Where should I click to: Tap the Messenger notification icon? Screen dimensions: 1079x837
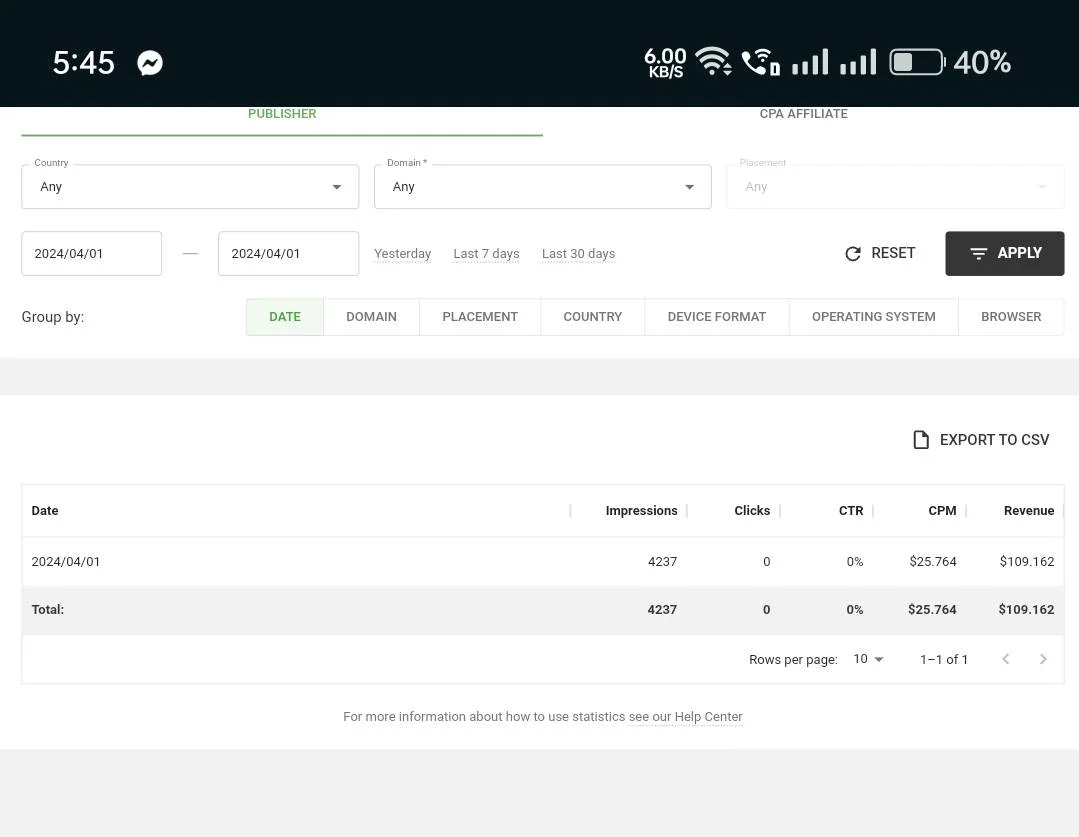tap(150, 63)
